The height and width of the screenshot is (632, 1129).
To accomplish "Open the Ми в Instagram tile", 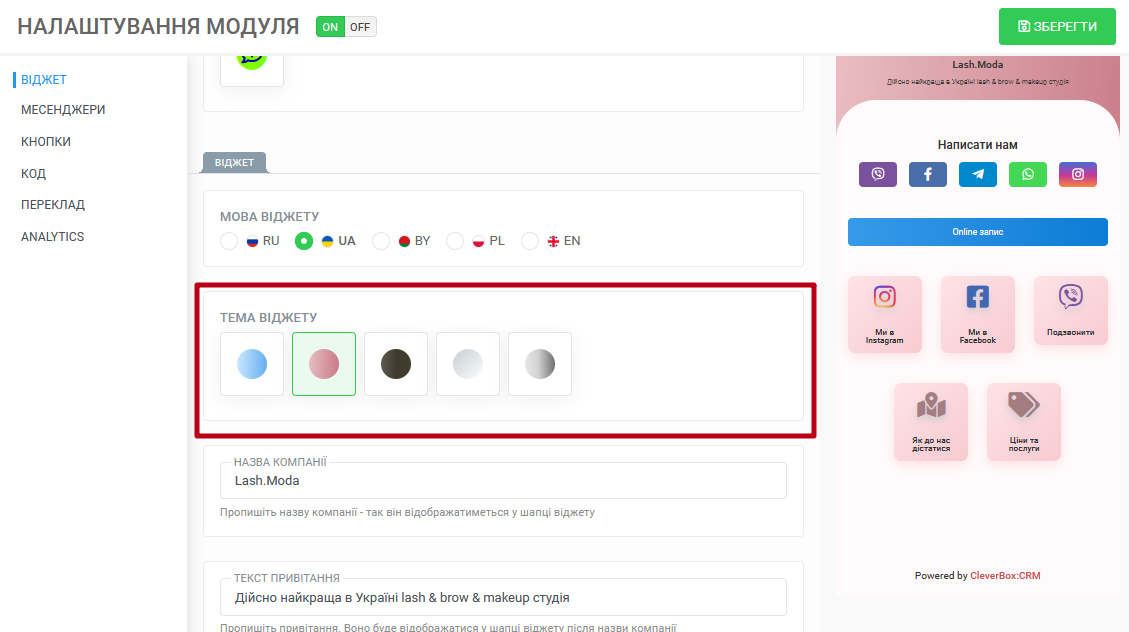I will (x=884, y=314).
